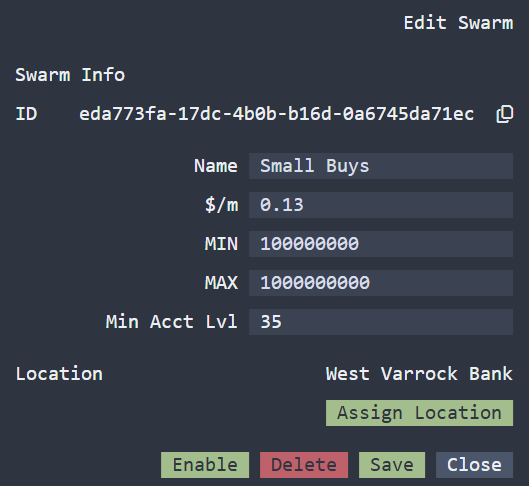This screenshot has height=486, width=529.
Task: Click the $/m label
Action: [x=222, y=205]
